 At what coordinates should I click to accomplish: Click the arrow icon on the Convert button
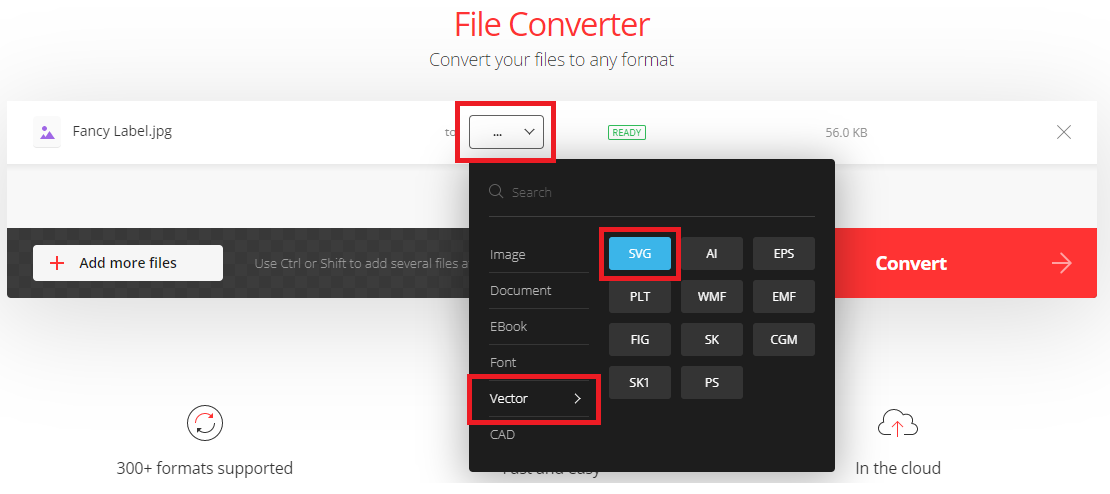tap(1061, 263)
